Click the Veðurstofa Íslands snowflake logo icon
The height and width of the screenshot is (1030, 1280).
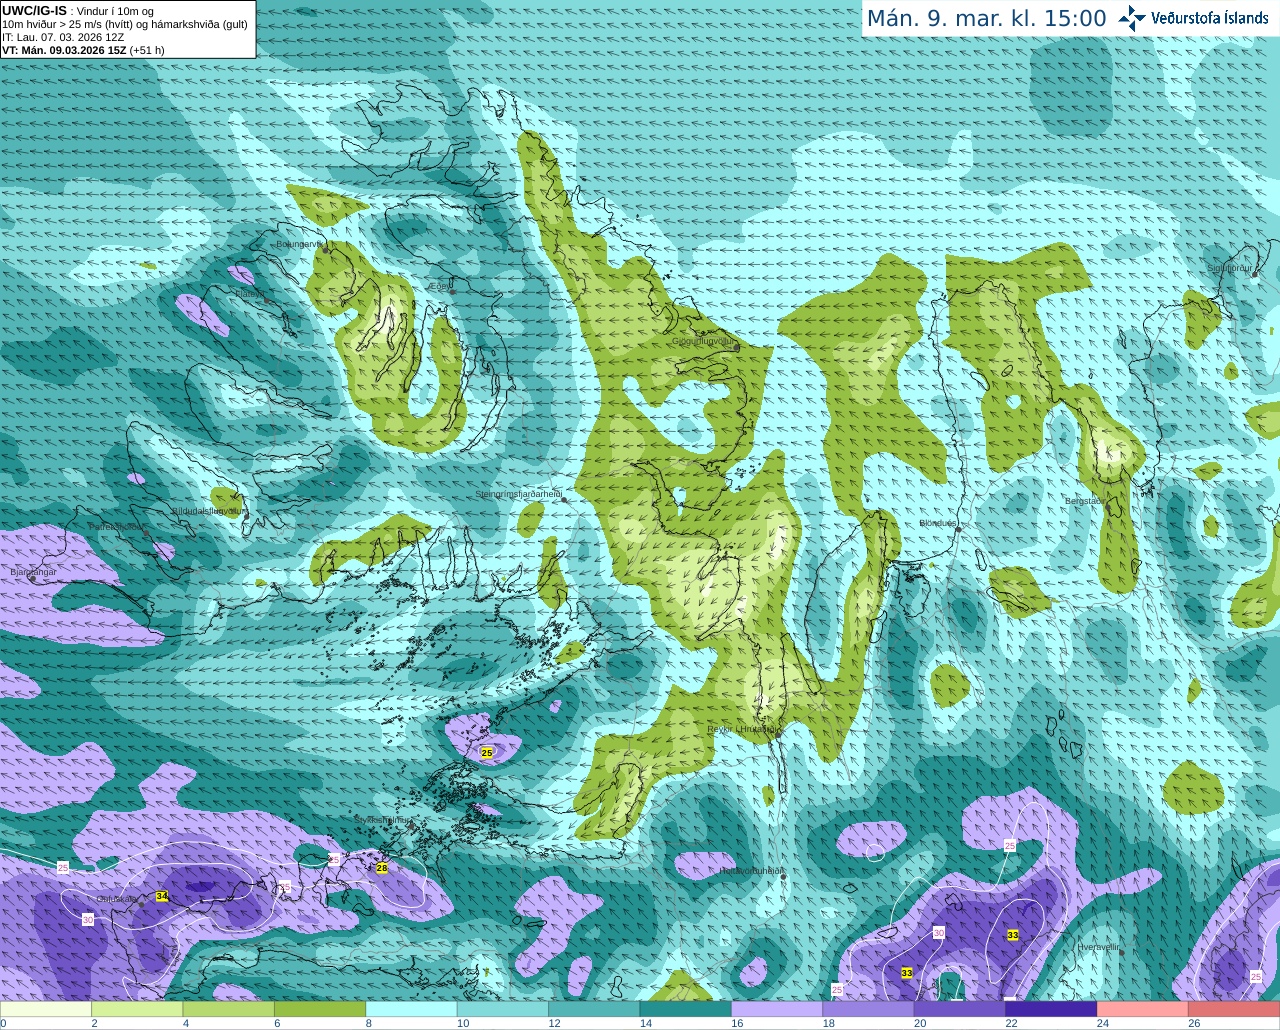coord(1132,18)
